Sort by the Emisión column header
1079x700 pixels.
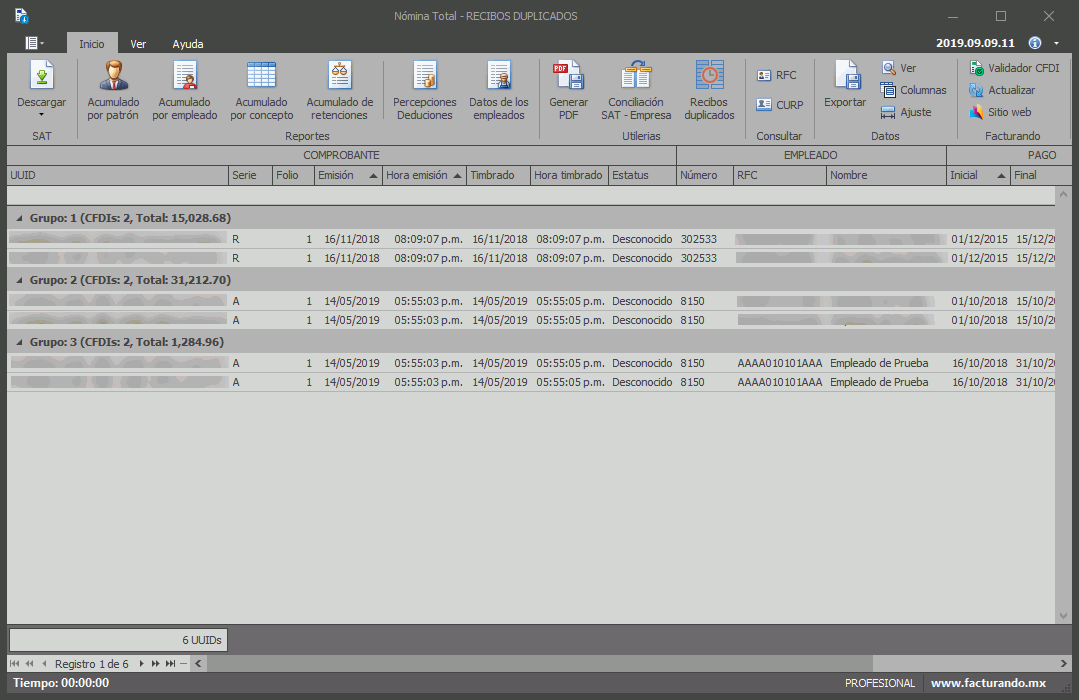[335, 175]
